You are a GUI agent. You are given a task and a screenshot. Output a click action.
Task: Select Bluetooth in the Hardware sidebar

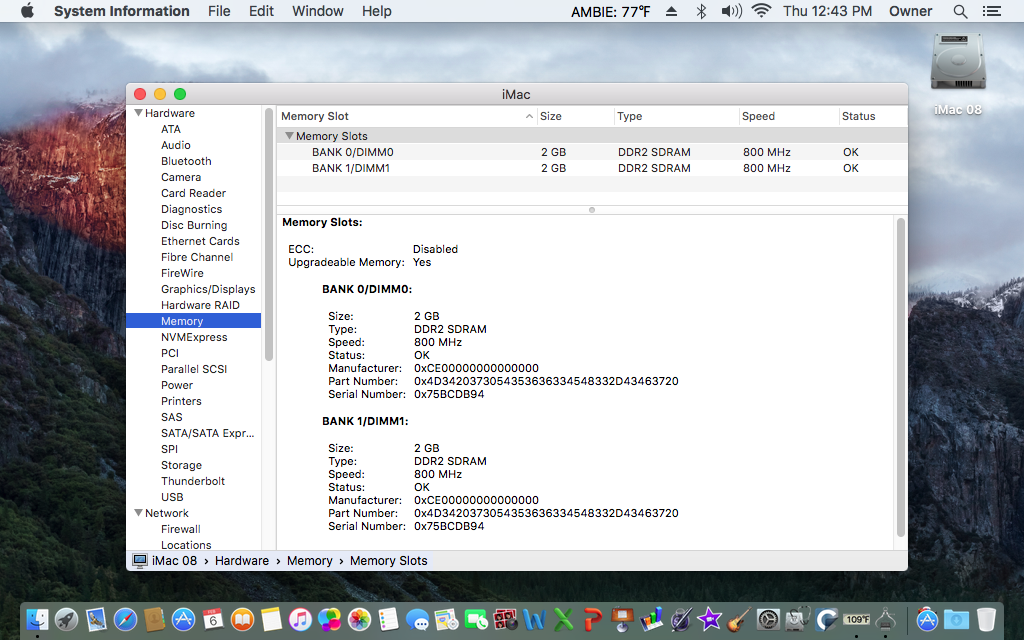point(186,161)
